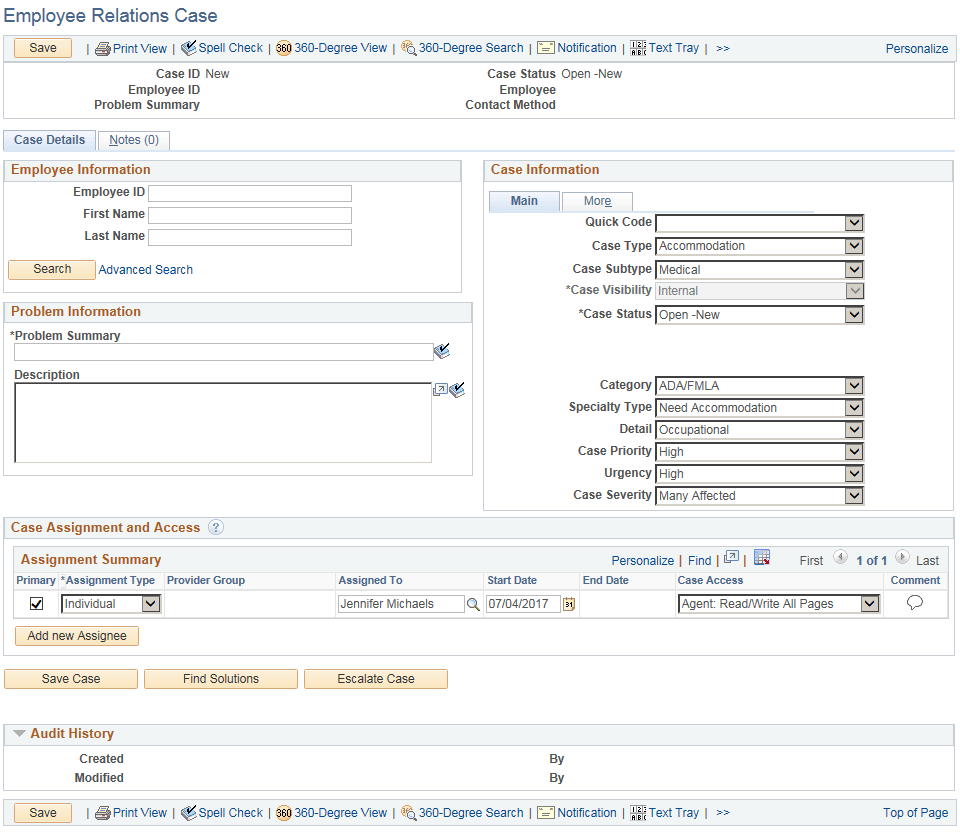Click inside the Employee ID input field
This screenshot has width=960, height=833.
tap(249, 192)
